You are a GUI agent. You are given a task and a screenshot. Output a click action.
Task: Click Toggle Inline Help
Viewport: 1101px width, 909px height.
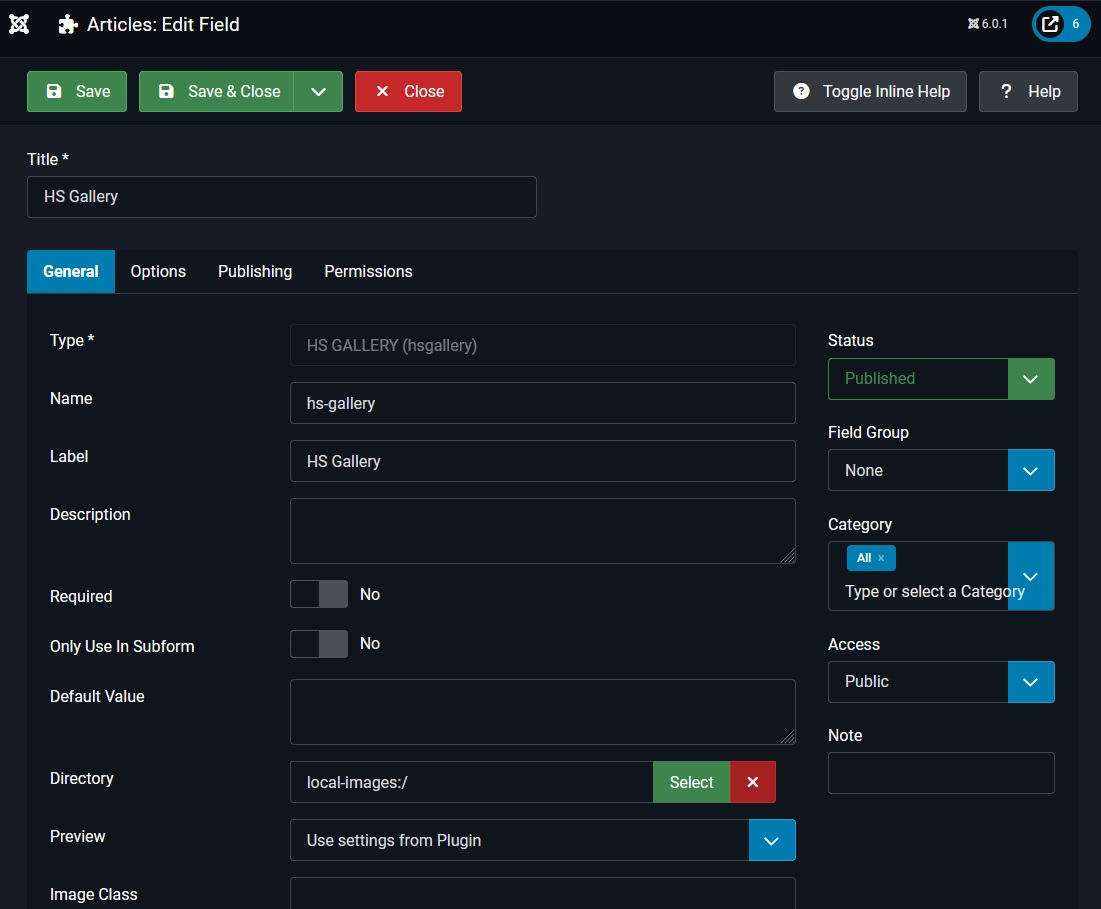(870, 91)
